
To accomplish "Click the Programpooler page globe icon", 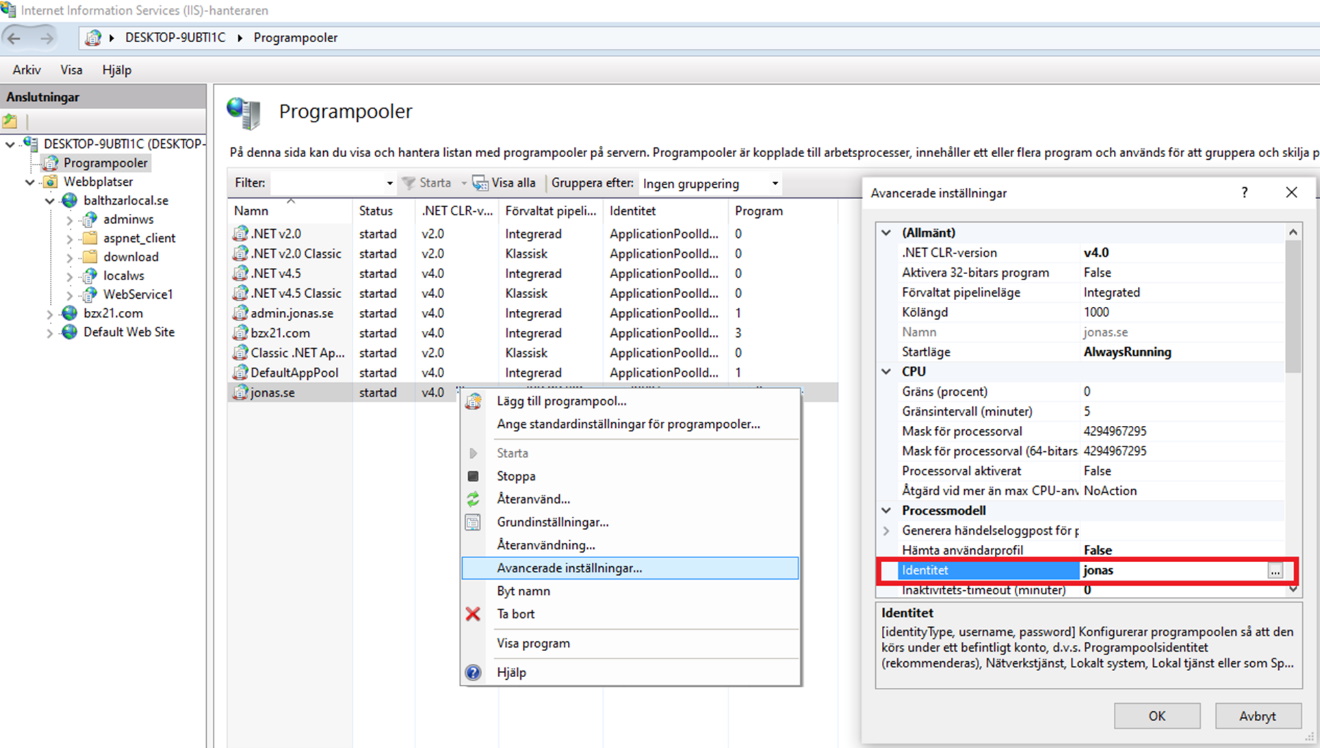I will click(243, 113).
